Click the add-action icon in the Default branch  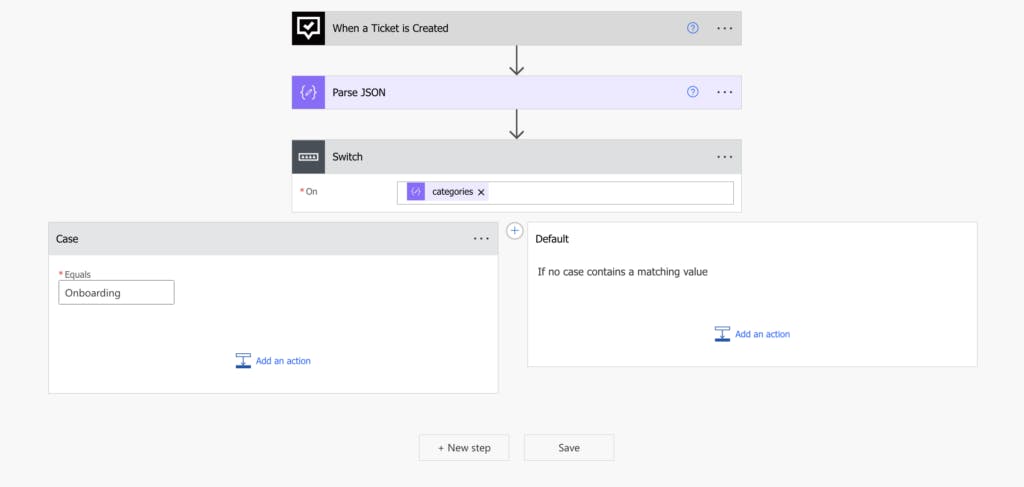click(722, 334)
